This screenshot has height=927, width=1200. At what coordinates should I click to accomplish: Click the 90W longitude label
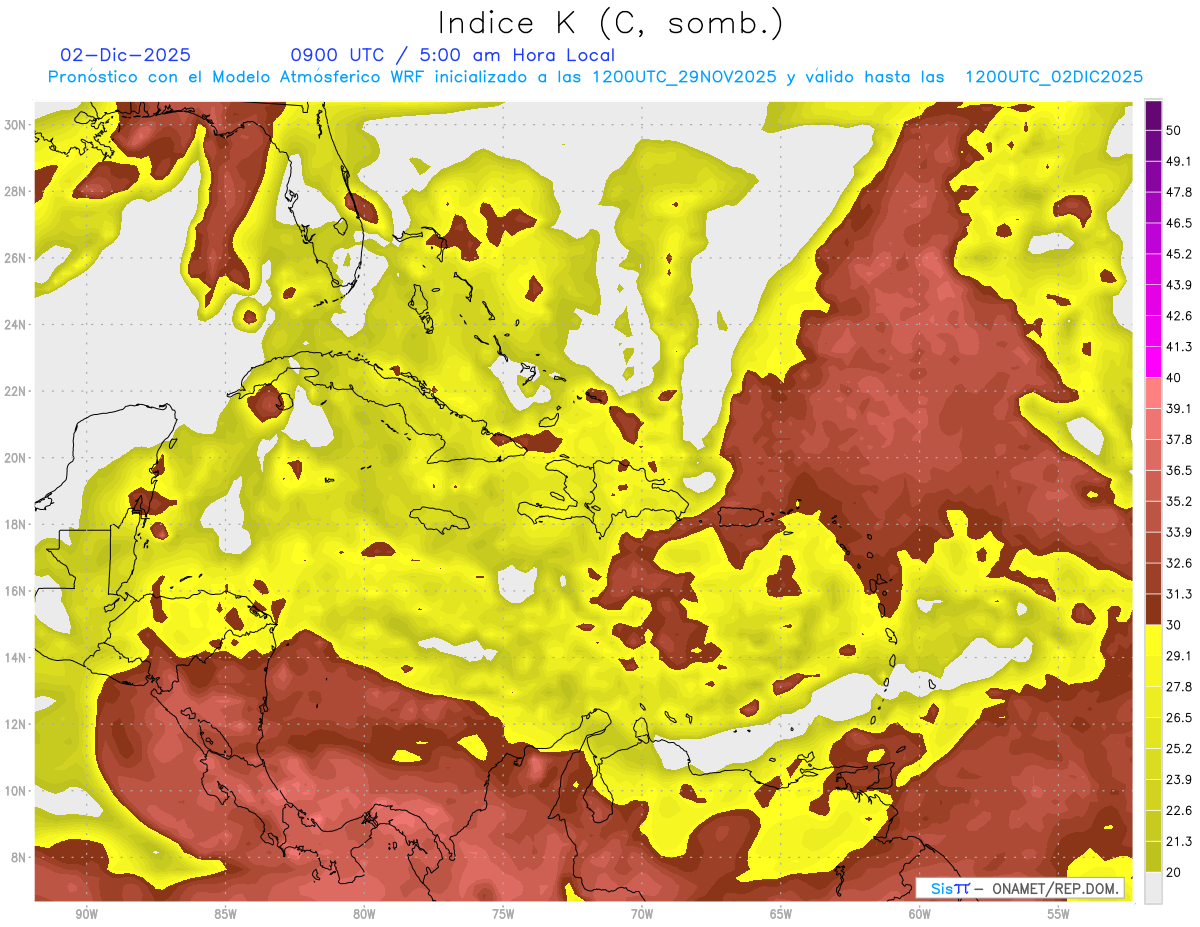coord(87,914)
